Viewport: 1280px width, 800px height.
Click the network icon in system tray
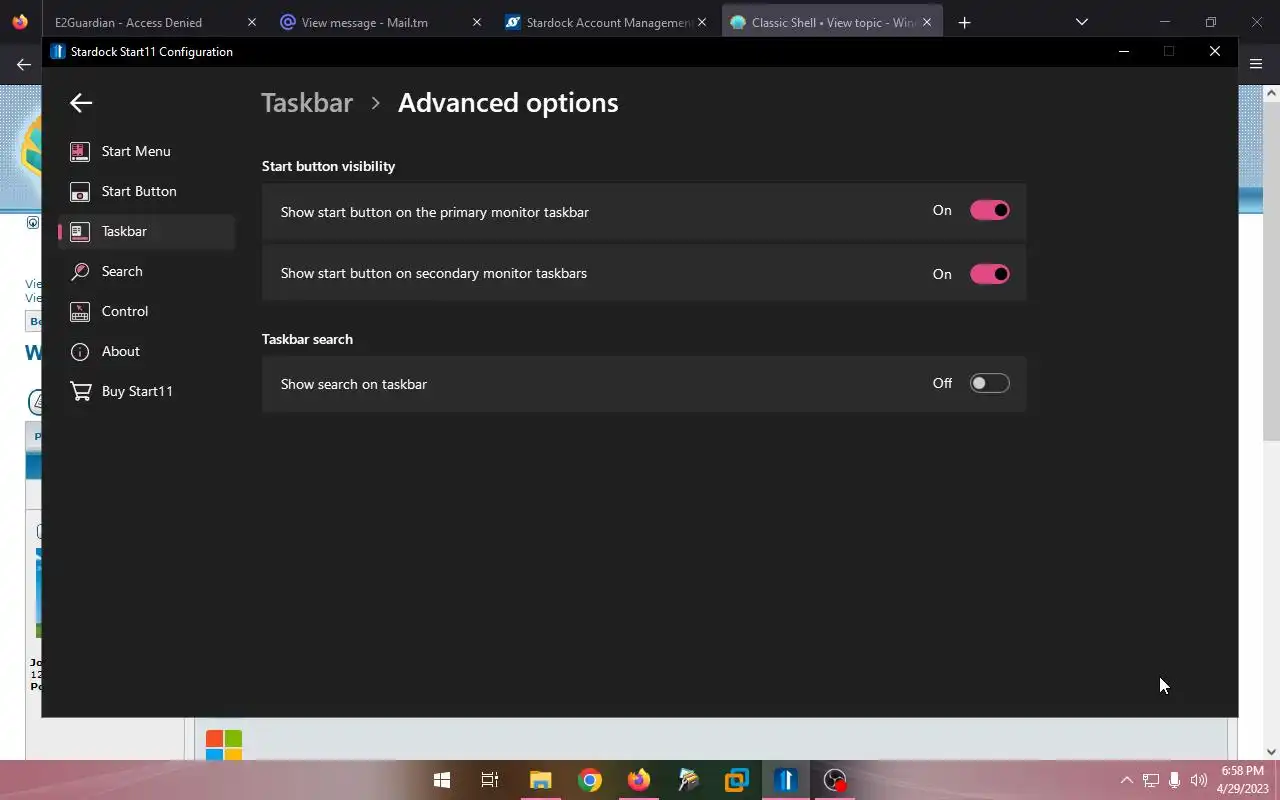(x=1151, y=780)
